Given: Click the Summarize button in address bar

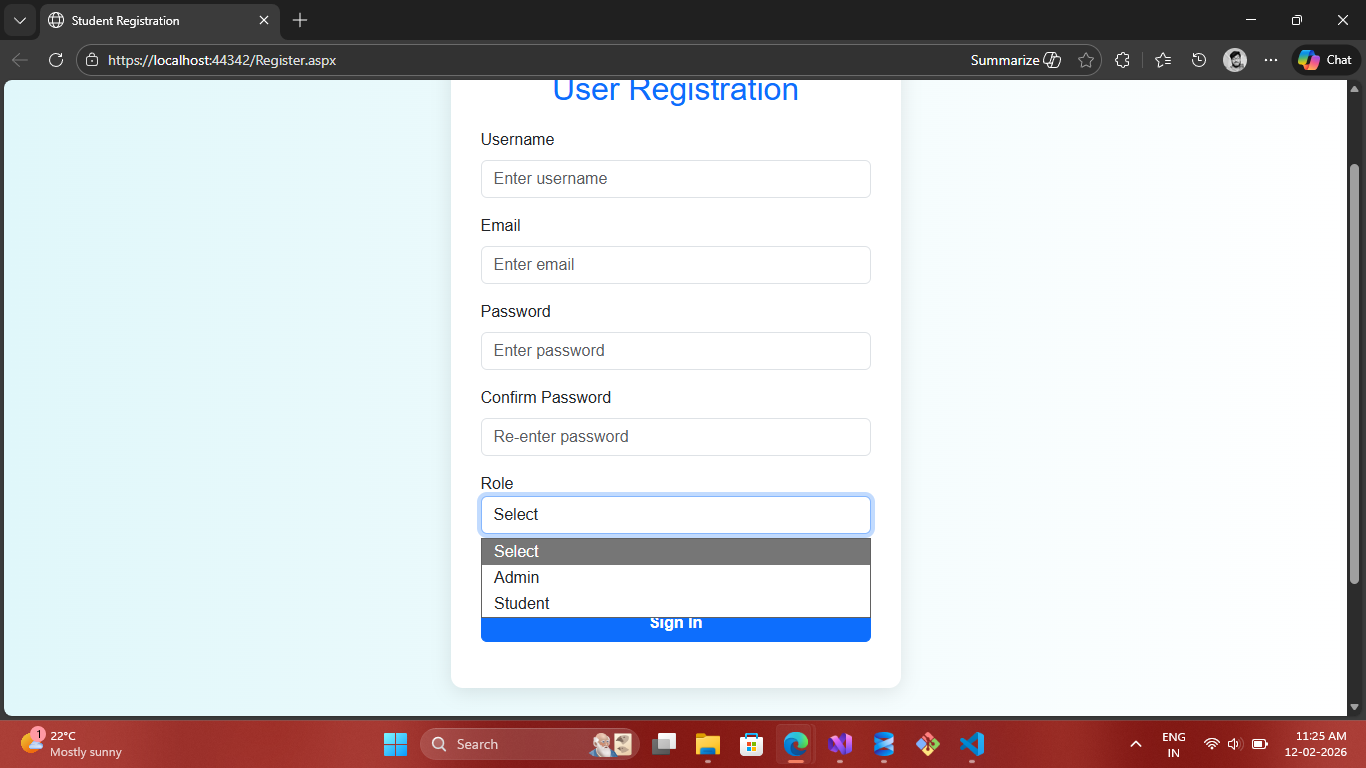Looking at the screenshot, I should click(1015, 60).
